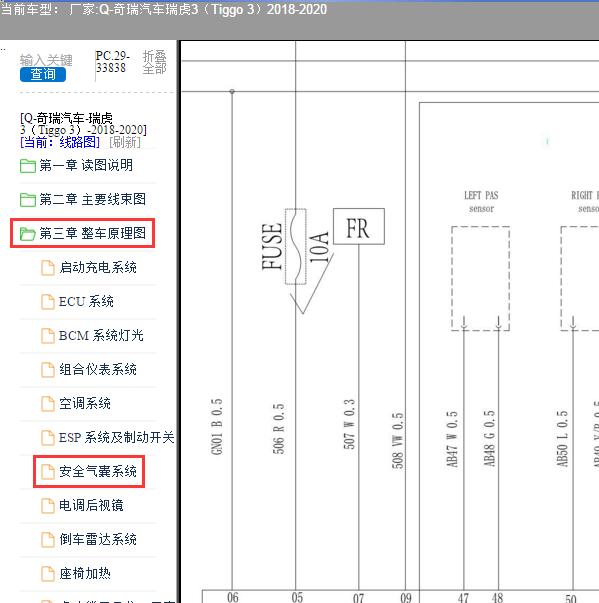Click LEFT PAS sensor dashed box

pyautogui.click(x=481, y=278)
